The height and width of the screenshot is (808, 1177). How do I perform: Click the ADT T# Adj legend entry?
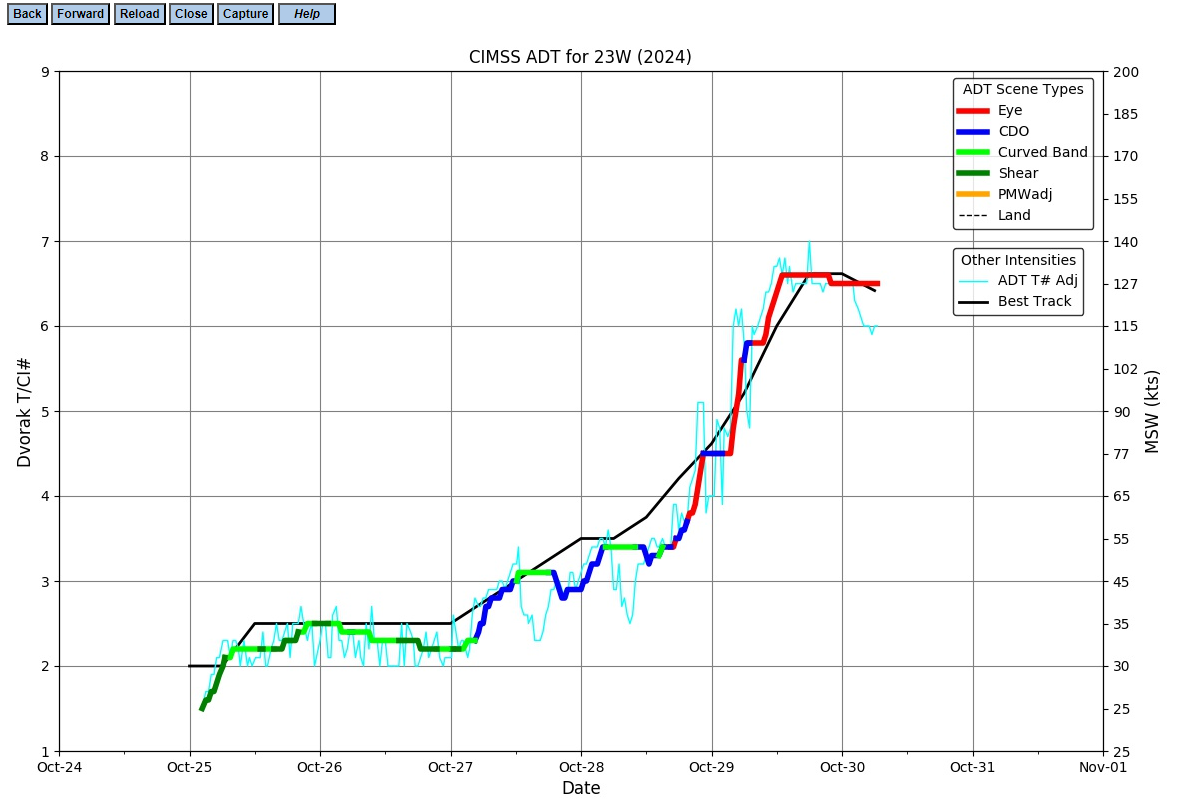coord(1019,281)
